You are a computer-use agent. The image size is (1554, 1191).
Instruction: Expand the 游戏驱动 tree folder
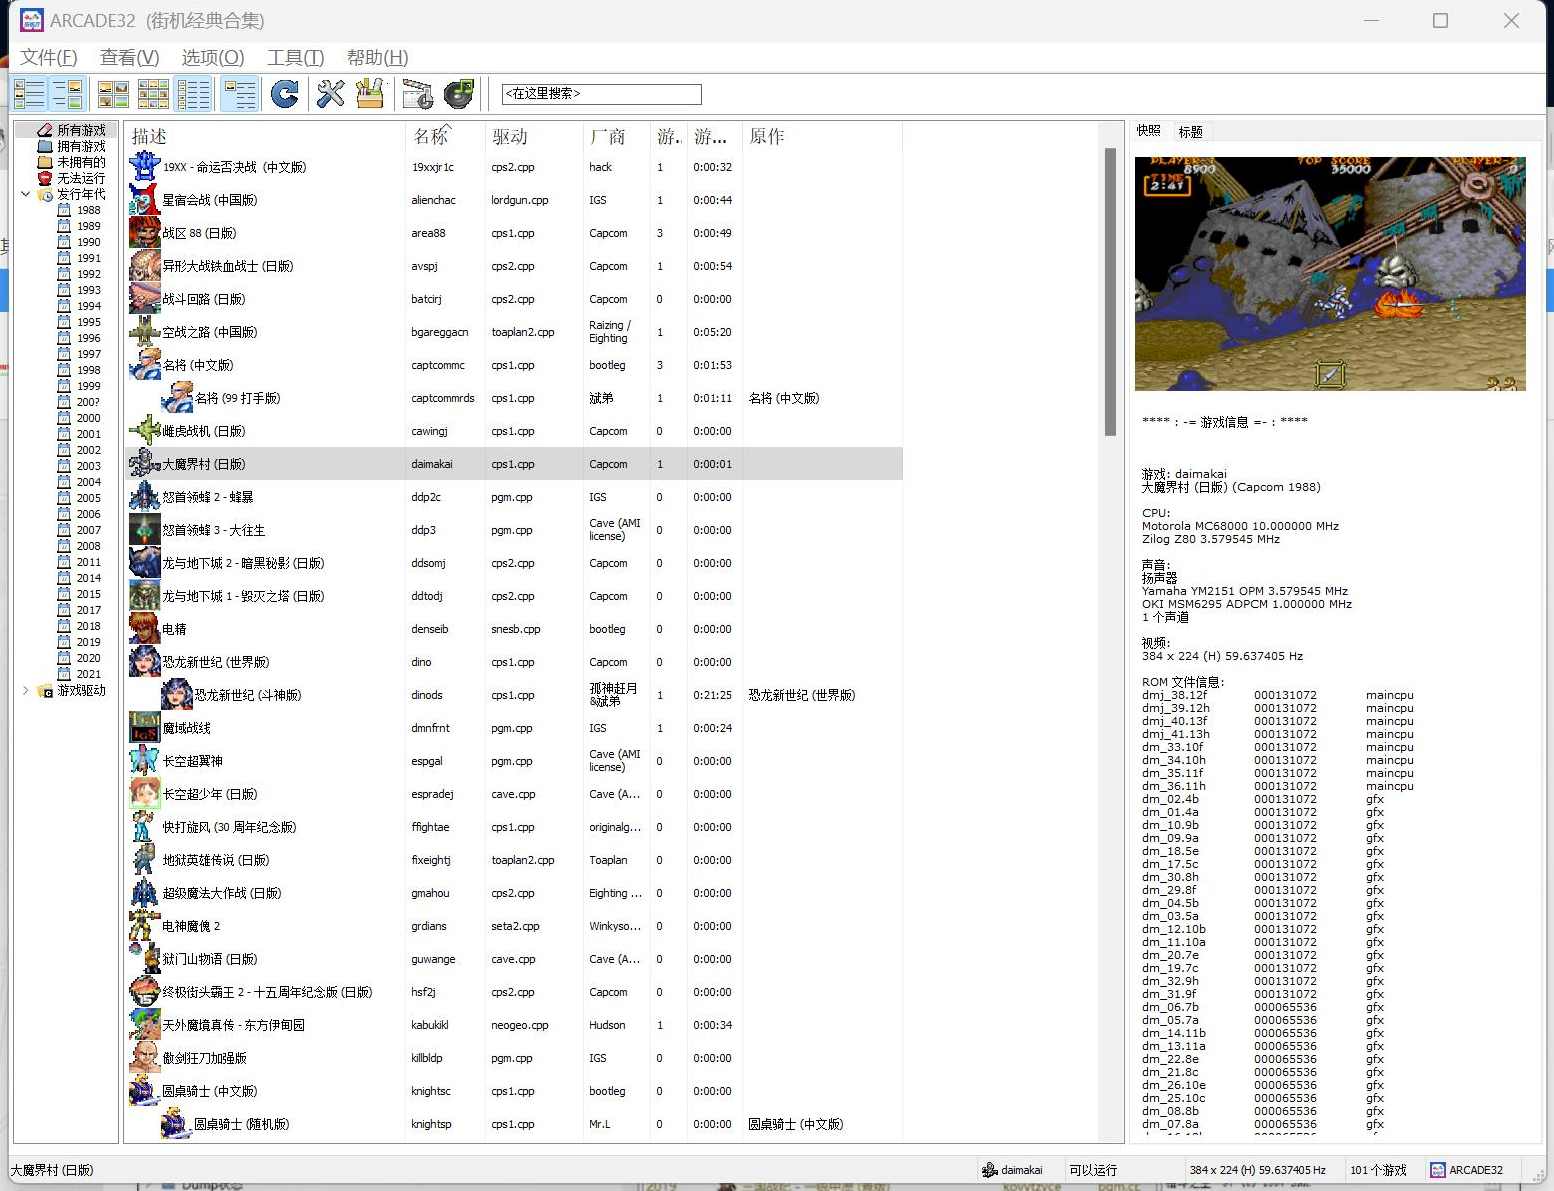[x=26, y=690]
